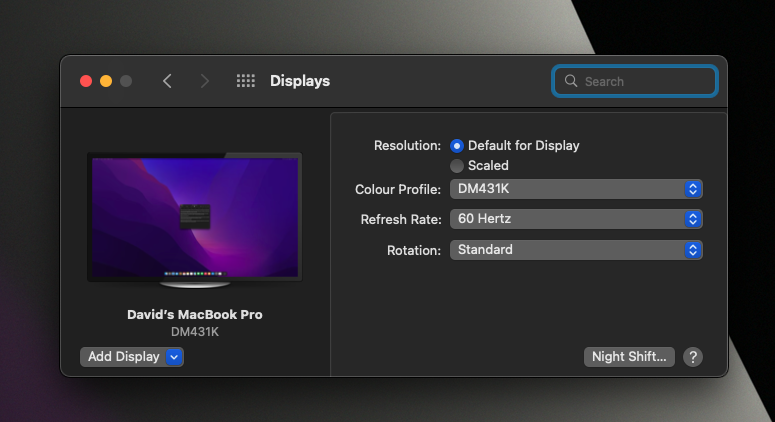Click the Rotation label
Image resolution: width=775 pixels, height=422 pixels.
414,251
